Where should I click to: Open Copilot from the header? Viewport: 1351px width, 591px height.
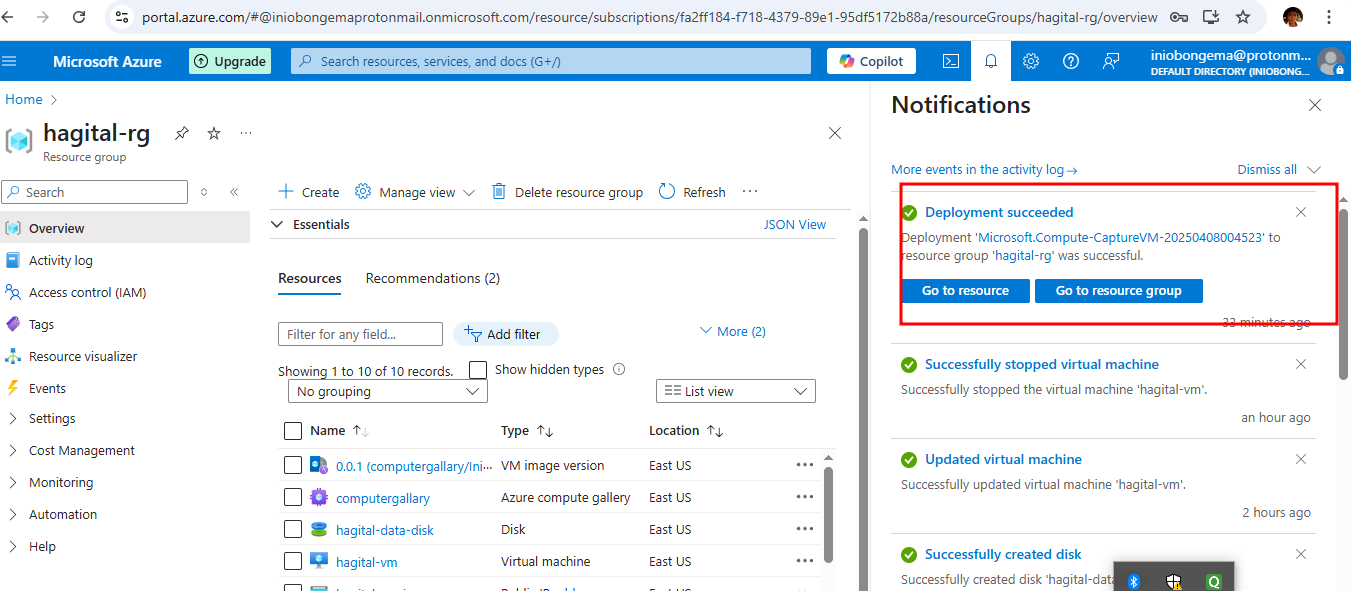[871, 61]
